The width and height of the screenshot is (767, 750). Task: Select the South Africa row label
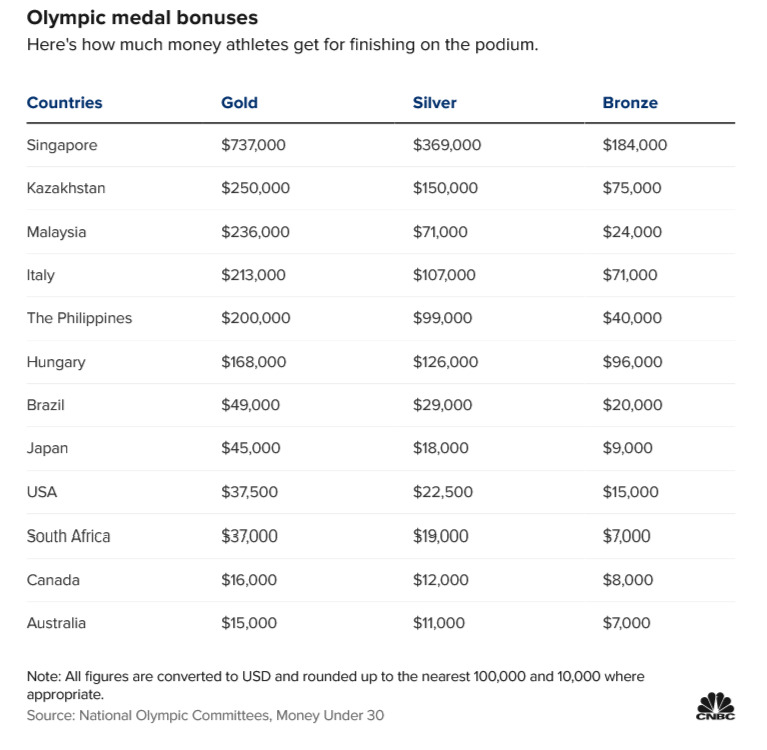point(68,536)
